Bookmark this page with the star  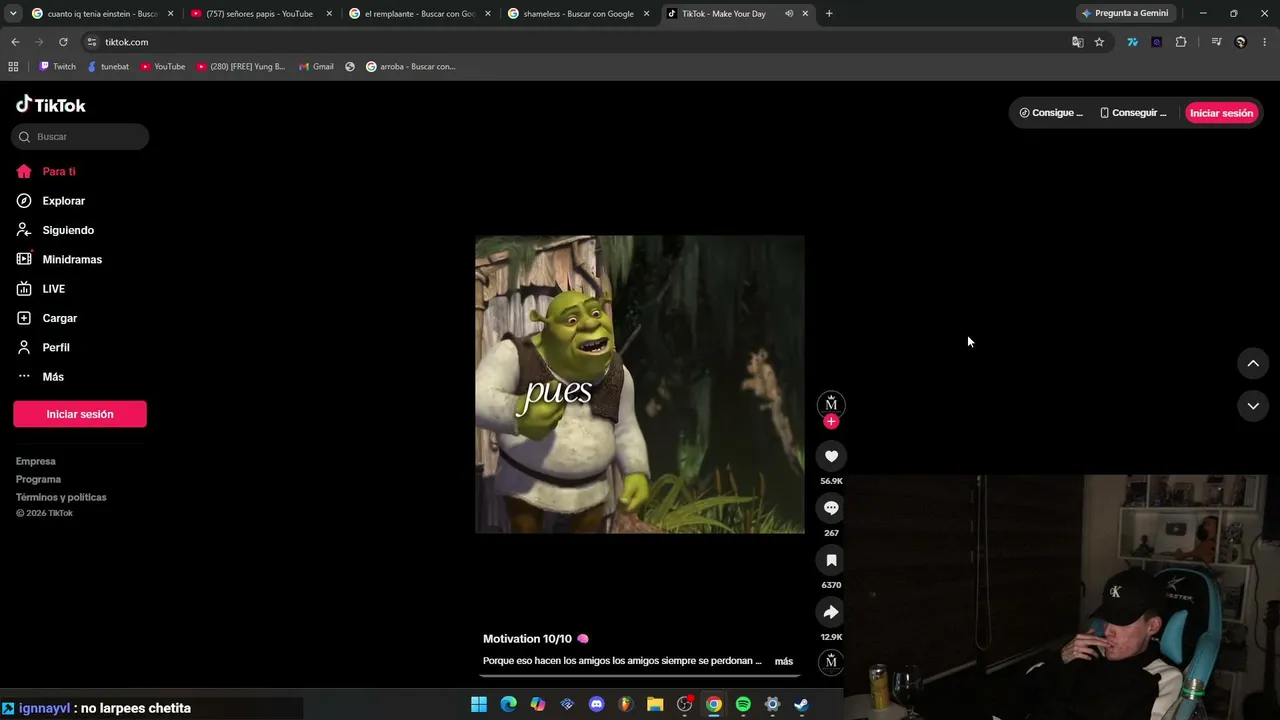1099,42
